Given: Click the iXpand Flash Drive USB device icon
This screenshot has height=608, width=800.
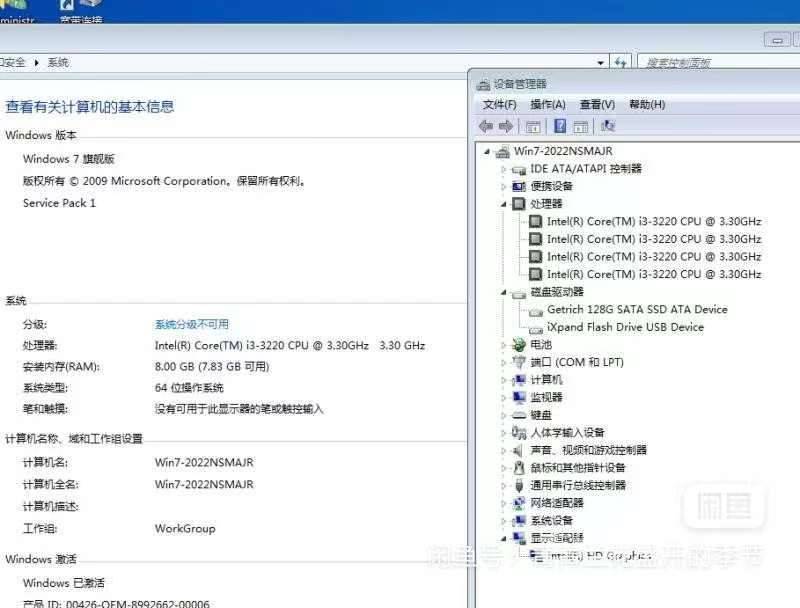Looking at the screenshot, I should (536, 329).
